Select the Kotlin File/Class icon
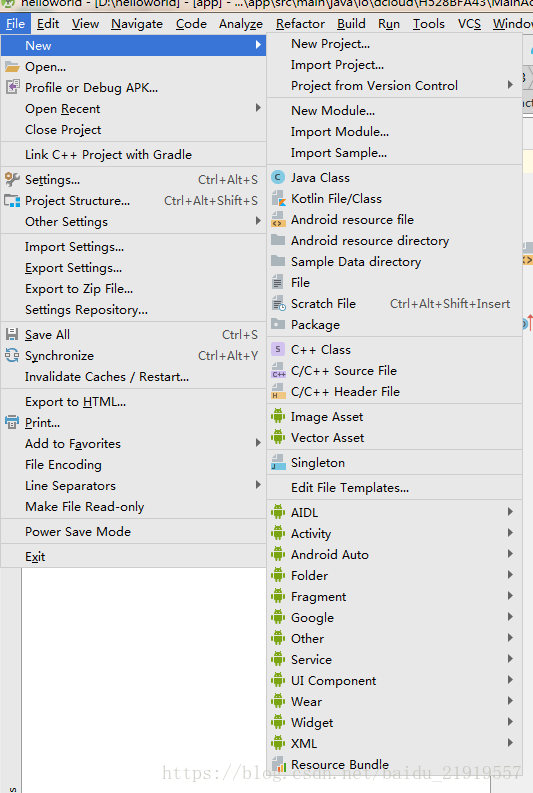The image size is (533, 793). (278, 199)
